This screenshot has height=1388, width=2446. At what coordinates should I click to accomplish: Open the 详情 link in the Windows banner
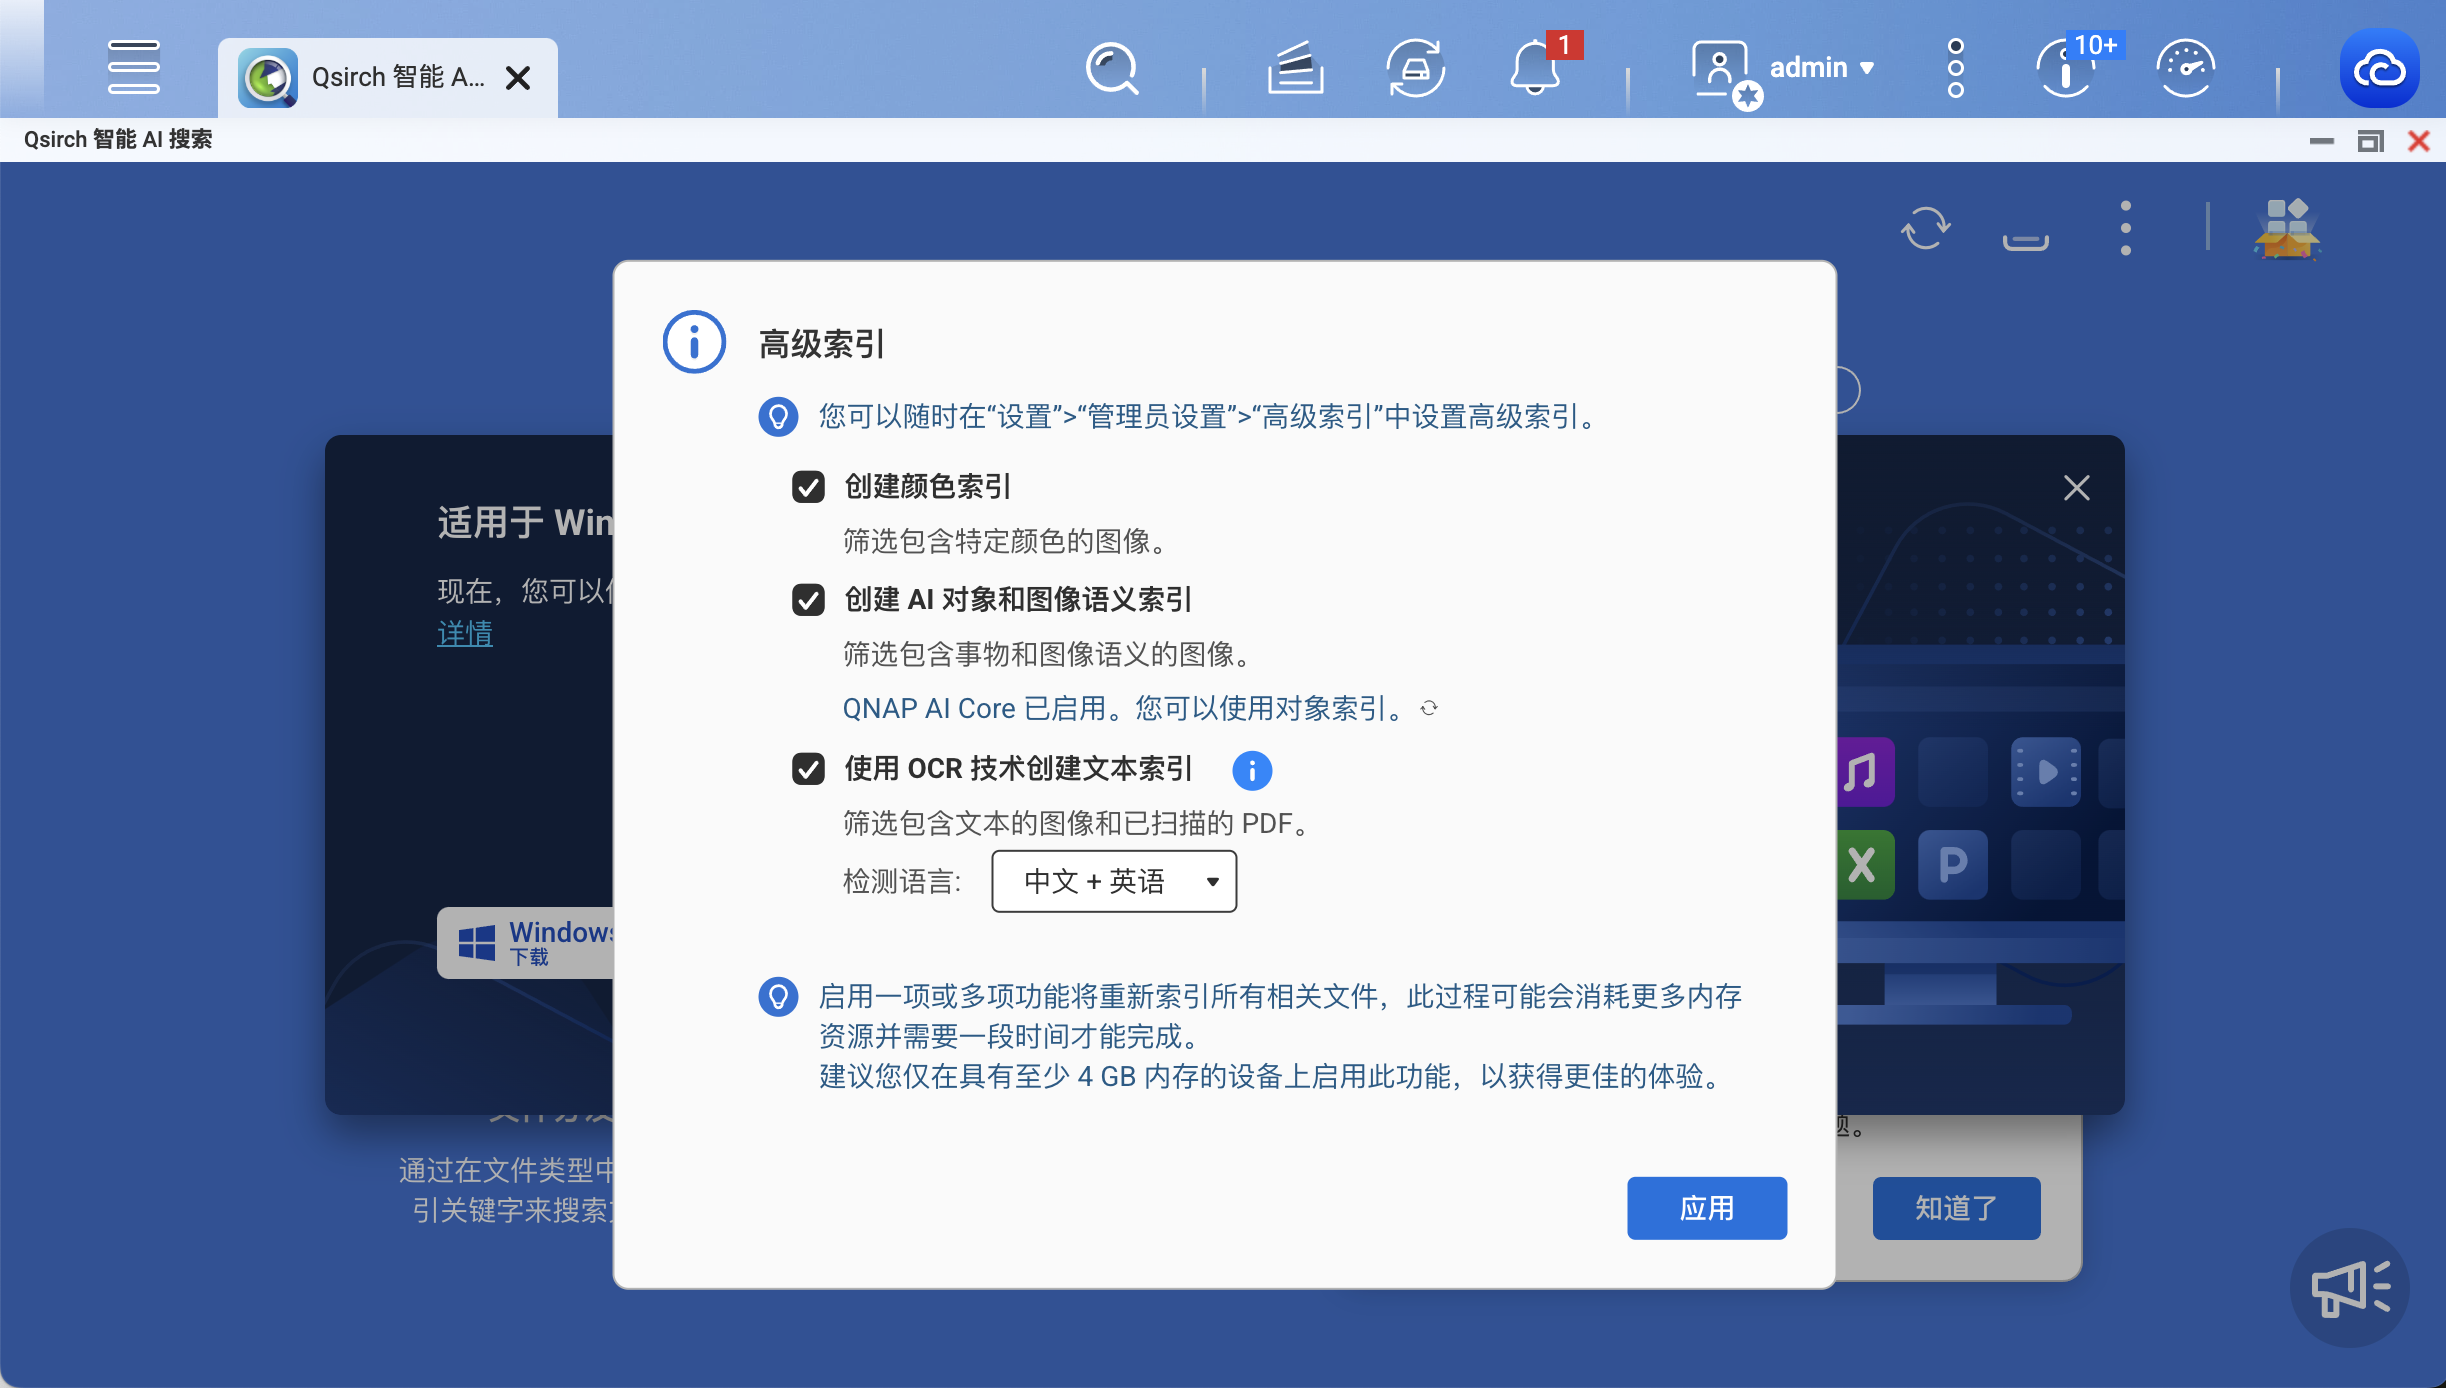point(465,633)
